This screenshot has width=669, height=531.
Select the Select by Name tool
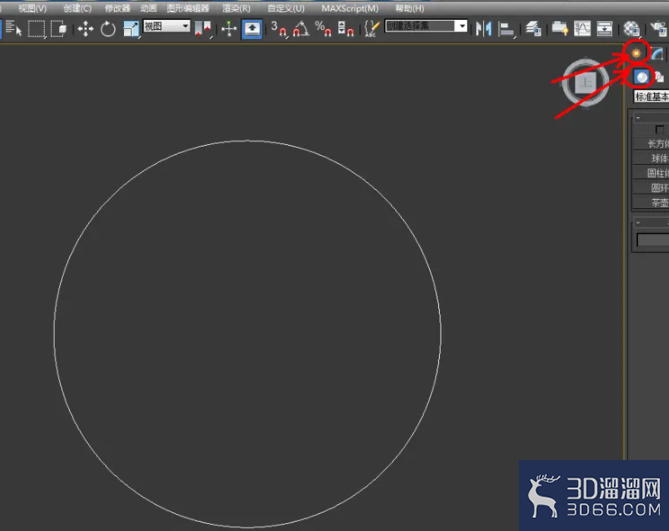click(13, 29)
